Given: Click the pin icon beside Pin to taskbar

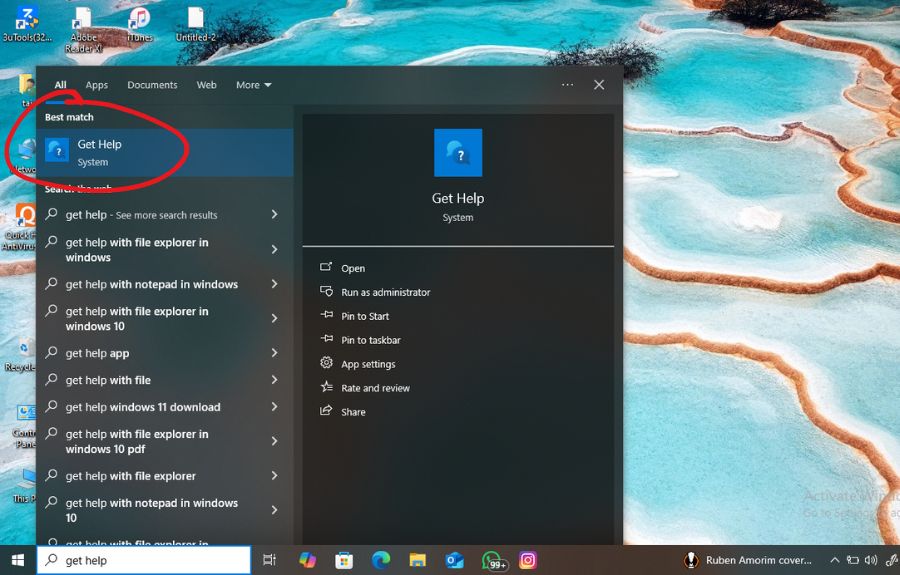Looking at the screenshot, I should pyautogui.click(x=326, y=339).
